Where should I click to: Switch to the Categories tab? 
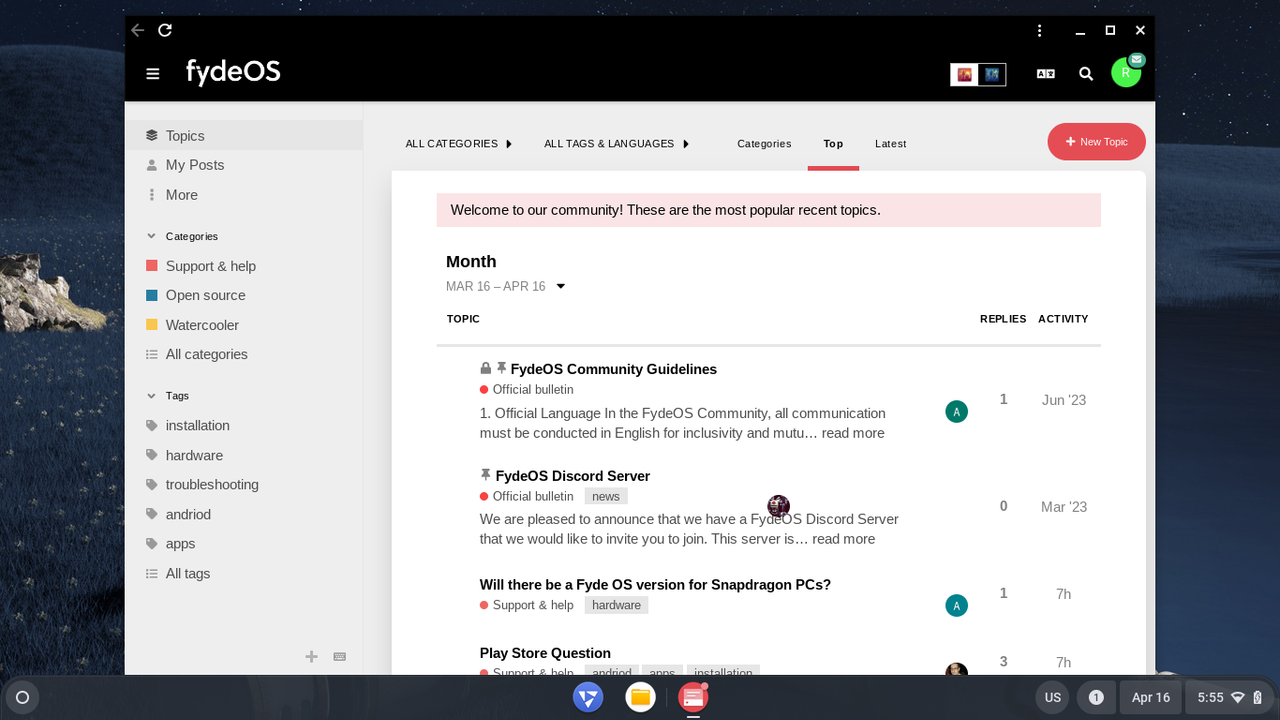pyautogui.click(x=764, y=144)
